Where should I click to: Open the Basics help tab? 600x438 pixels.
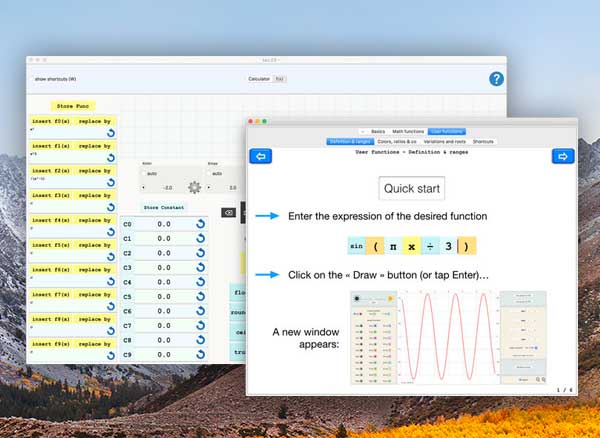pyautogui.click(x=378, y=132)
